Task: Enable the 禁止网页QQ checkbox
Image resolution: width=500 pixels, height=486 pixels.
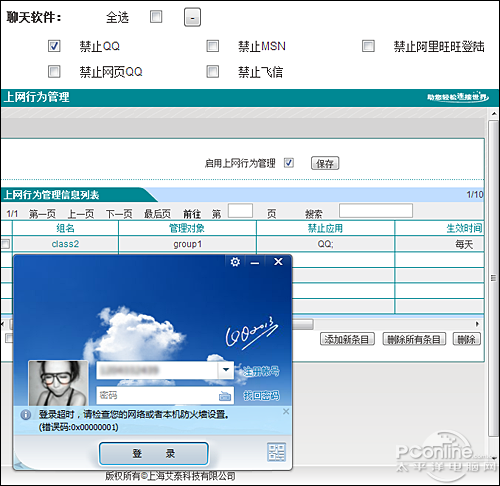Action: [54, 71]
